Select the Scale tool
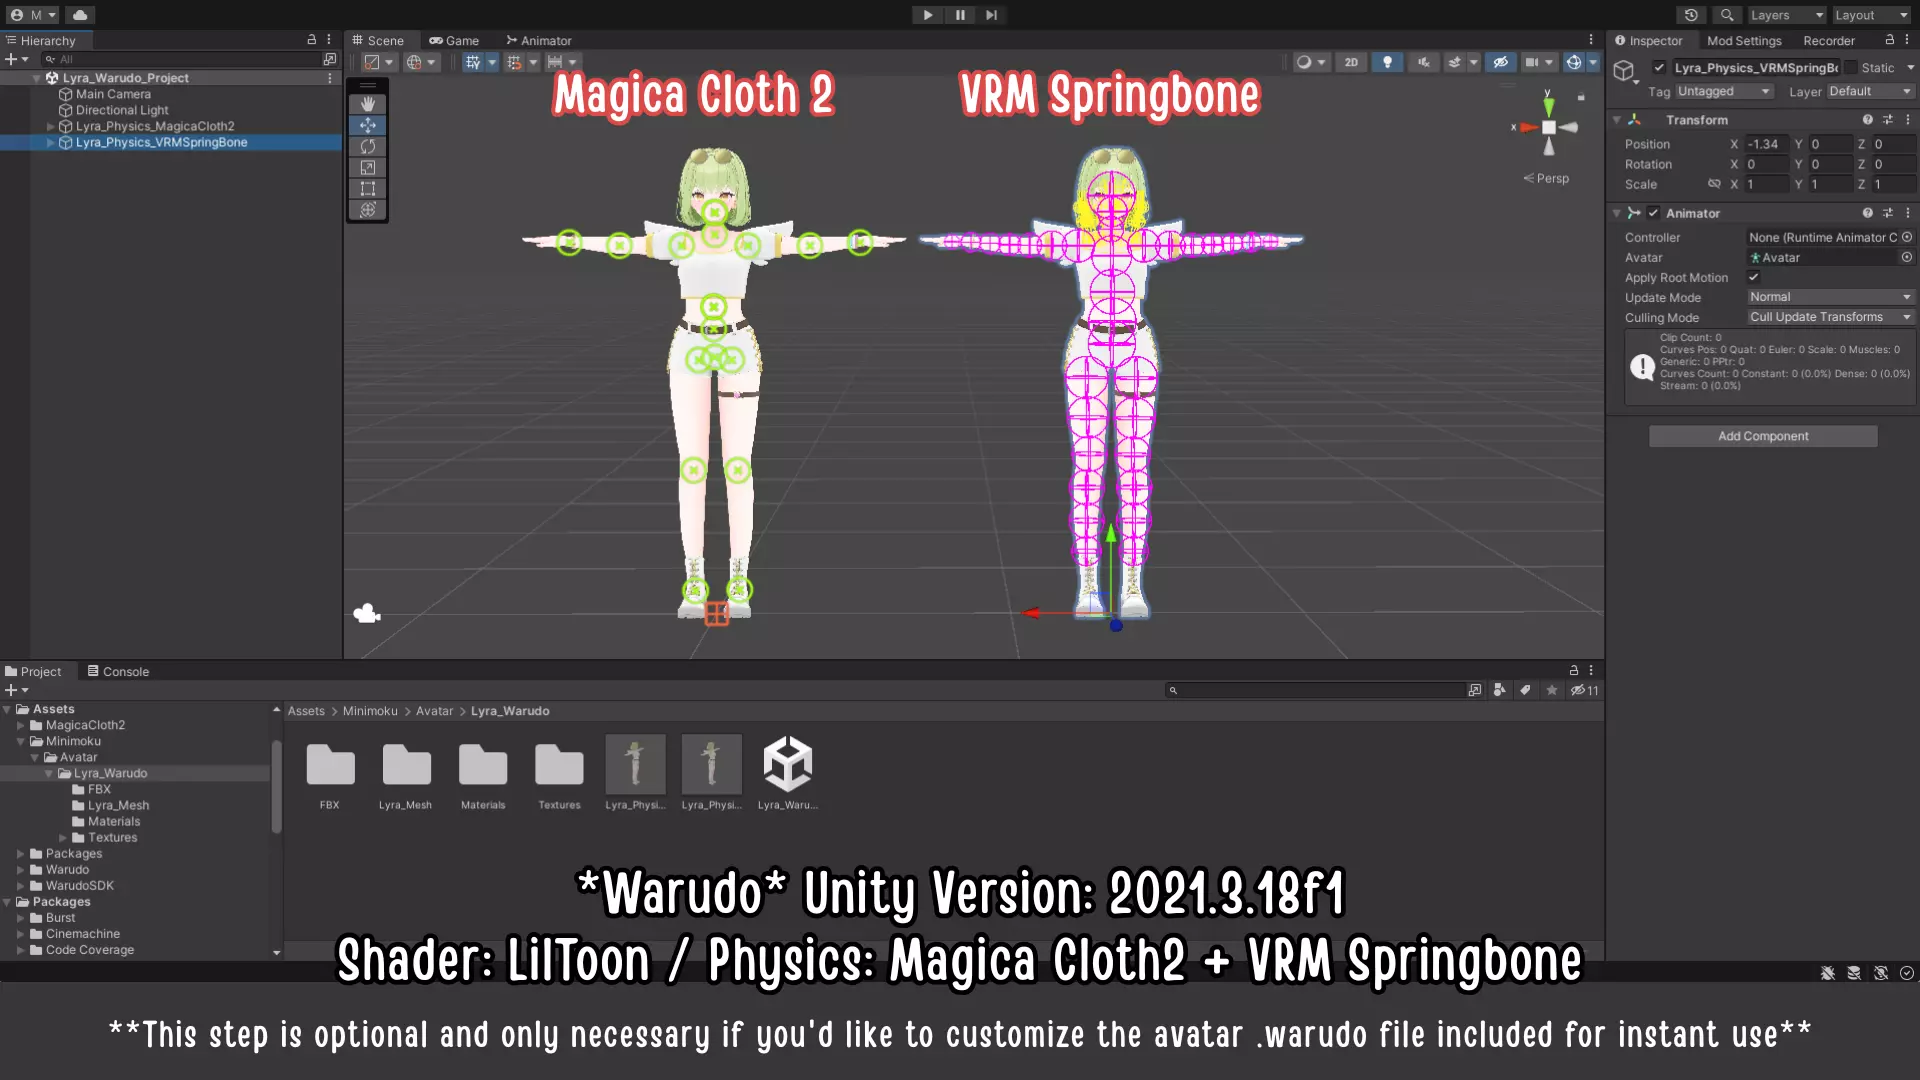 (x=368, y=167)
